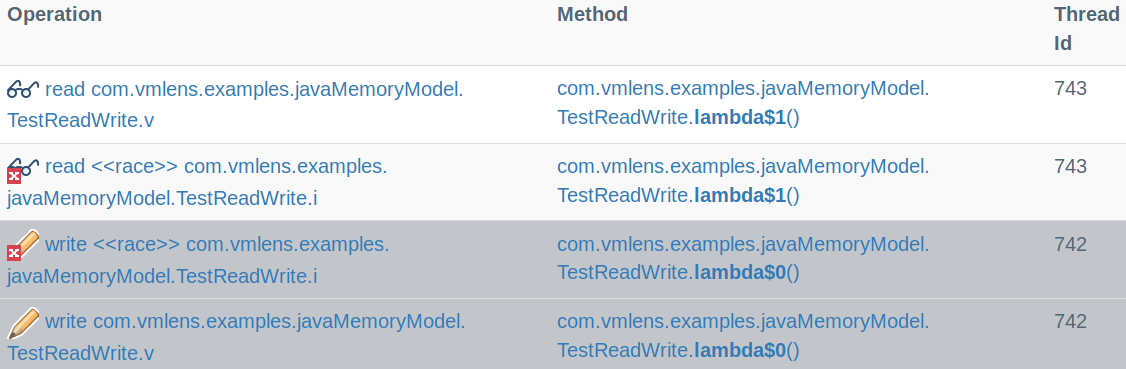Screen dimensions: 1126x369
Task: Open the read TestReadWrite.v operation link
Action: click(x=236, y=105)
